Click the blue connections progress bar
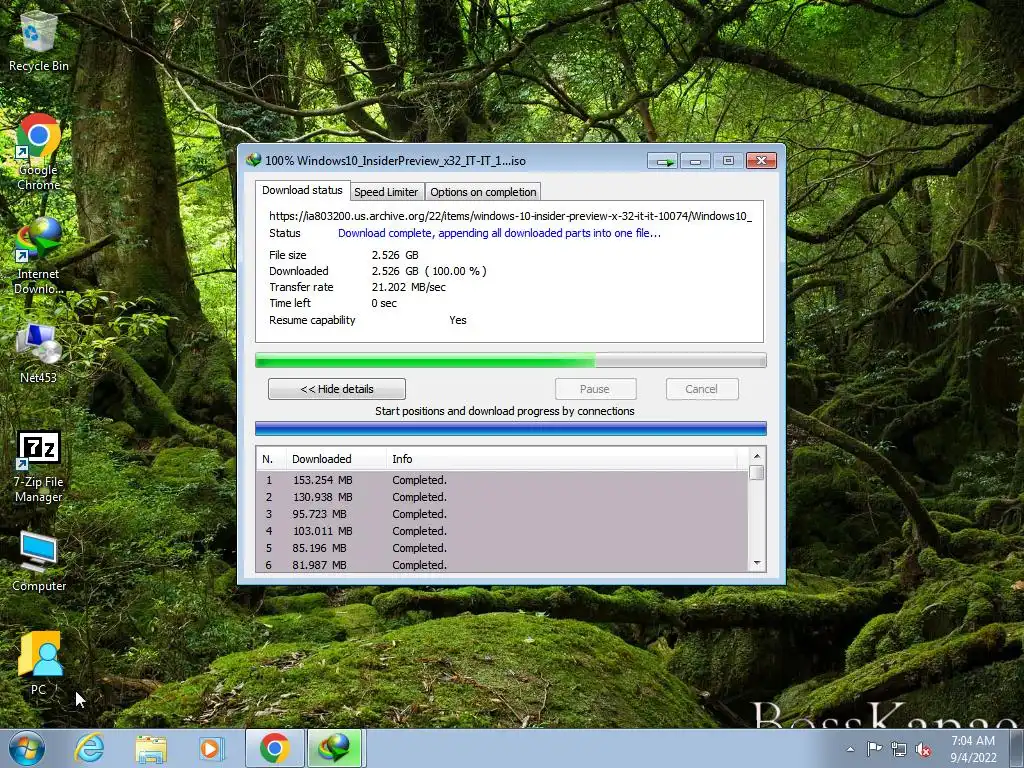This screenshot has width=1024, height=768. pos(511,429)
